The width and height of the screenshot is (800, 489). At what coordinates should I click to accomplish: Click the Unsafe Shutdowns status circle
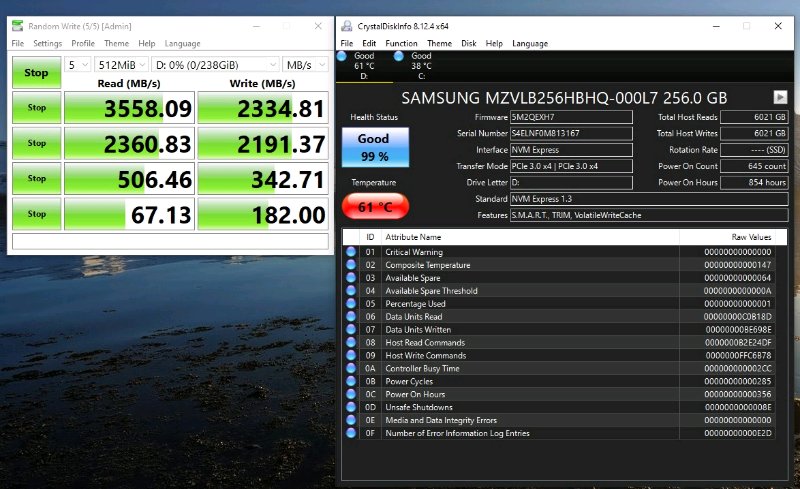(351, 407)
